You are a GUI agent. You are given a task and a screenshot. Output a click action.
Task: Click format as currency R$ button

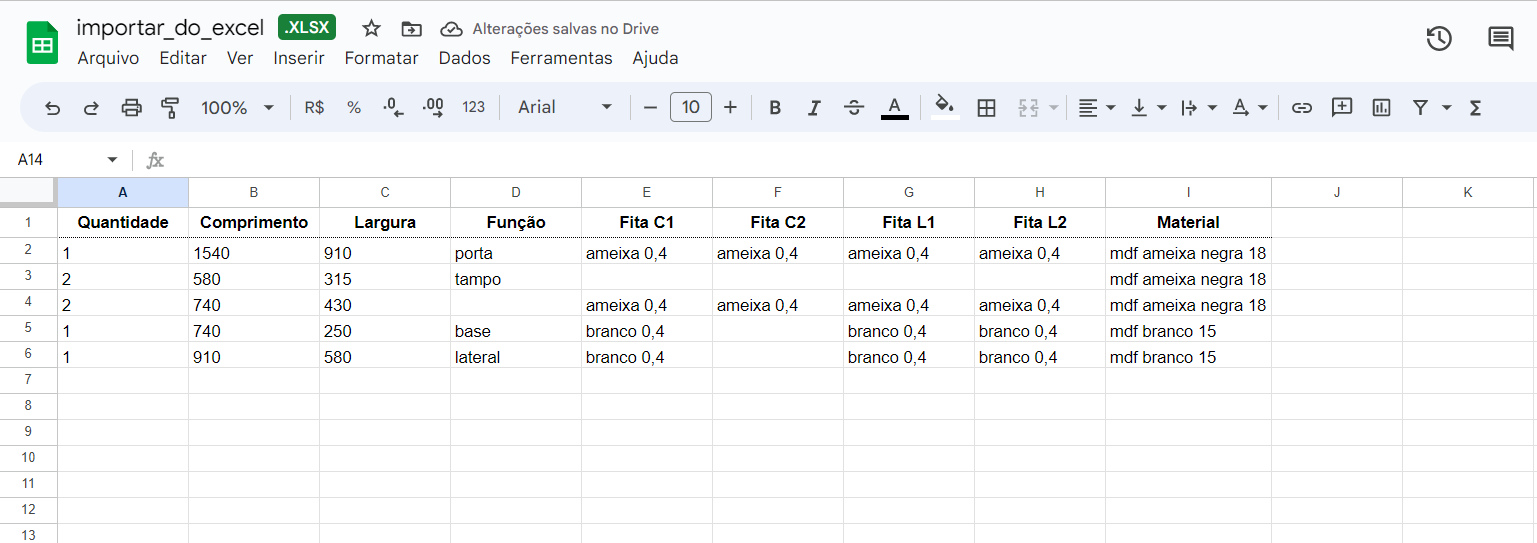point(314,108)
